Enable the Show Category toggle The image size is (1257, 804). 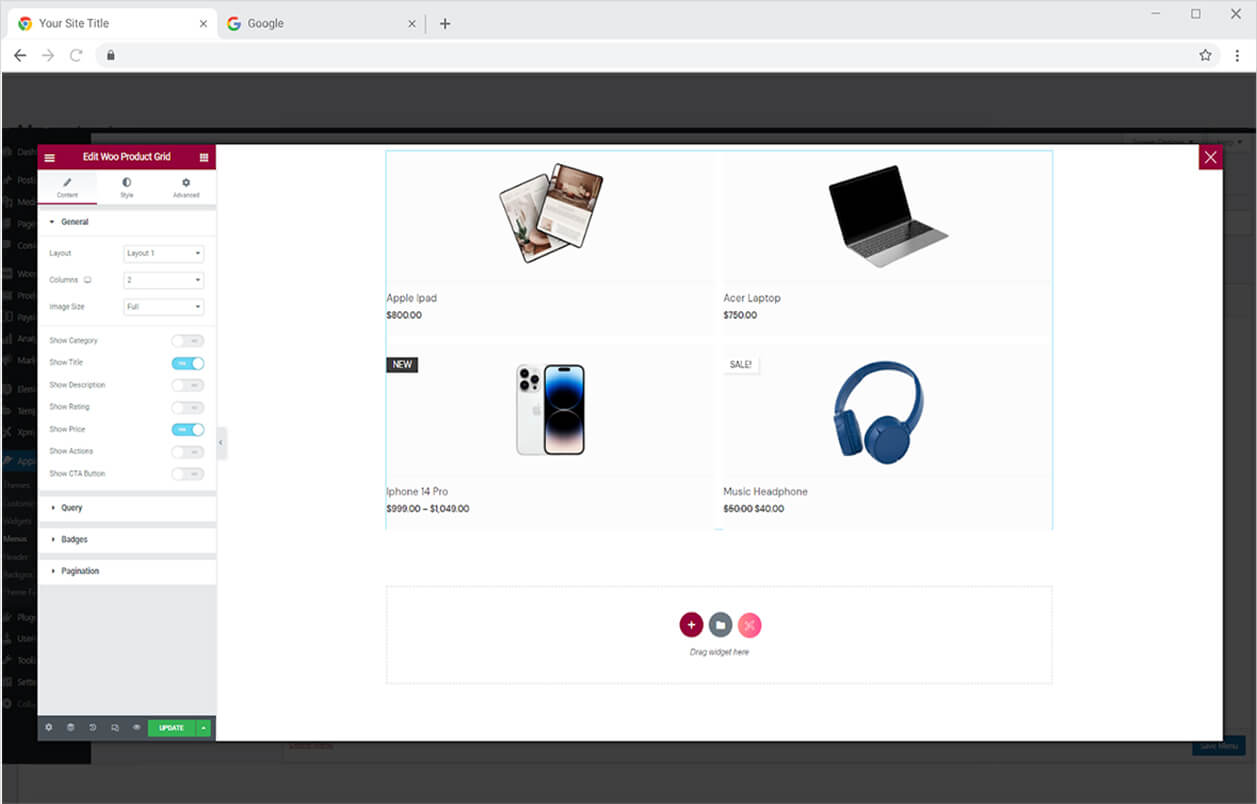pos(187,341)
